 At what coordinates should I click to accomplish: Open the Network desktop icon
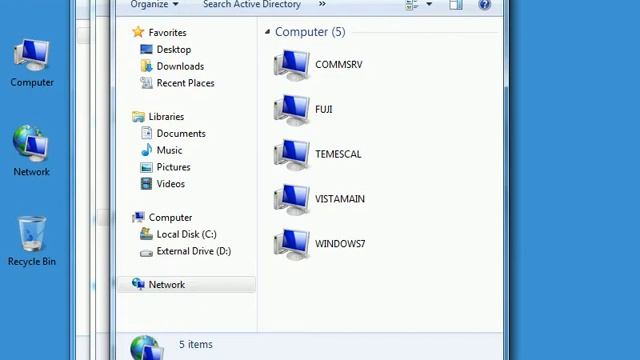point(31,151)
